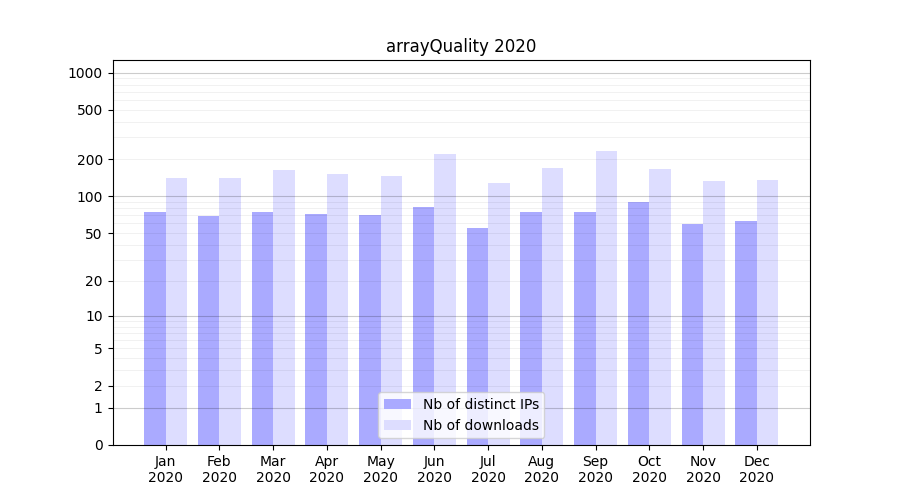This screenshot has height=500, width=900.
Task: Click the 1000 y-axis tick label
Action: (x=85, y=73)
